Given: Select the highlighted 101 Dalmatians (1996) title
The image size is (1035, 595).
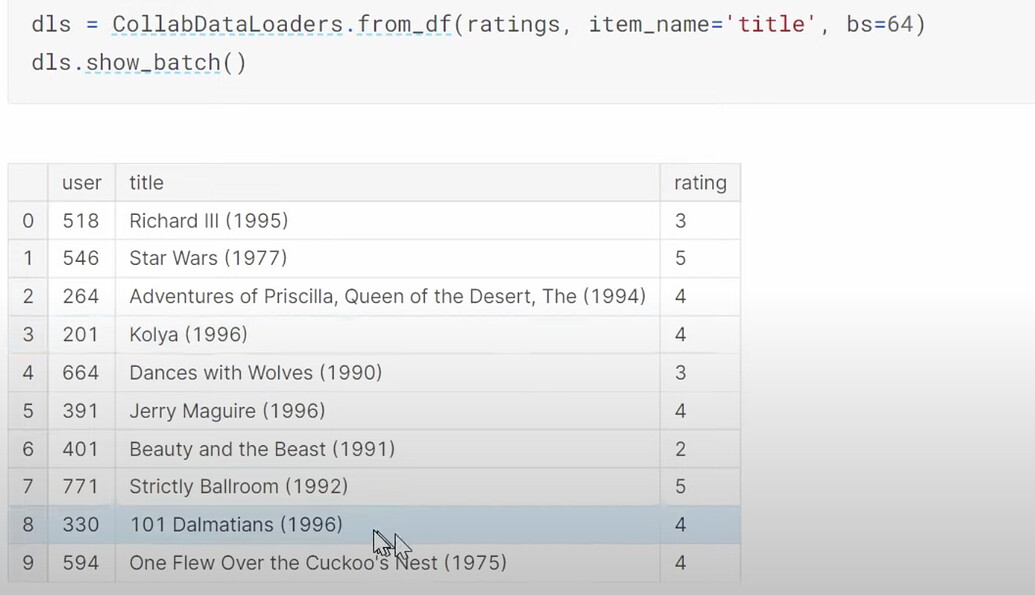Looking at the screenshot, I should pyautogui.click(x=235, y=525).
